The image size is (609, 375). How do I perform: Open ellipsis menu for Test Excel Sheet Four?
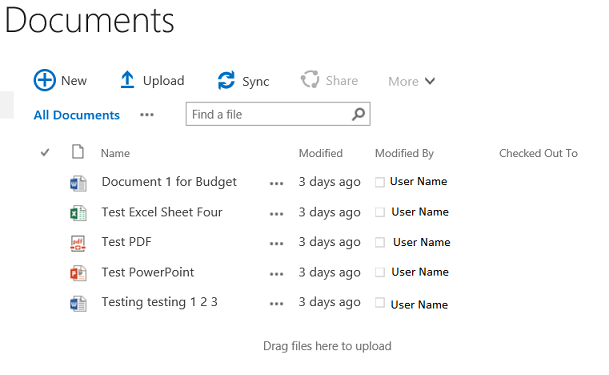click(x=277, y=214)
